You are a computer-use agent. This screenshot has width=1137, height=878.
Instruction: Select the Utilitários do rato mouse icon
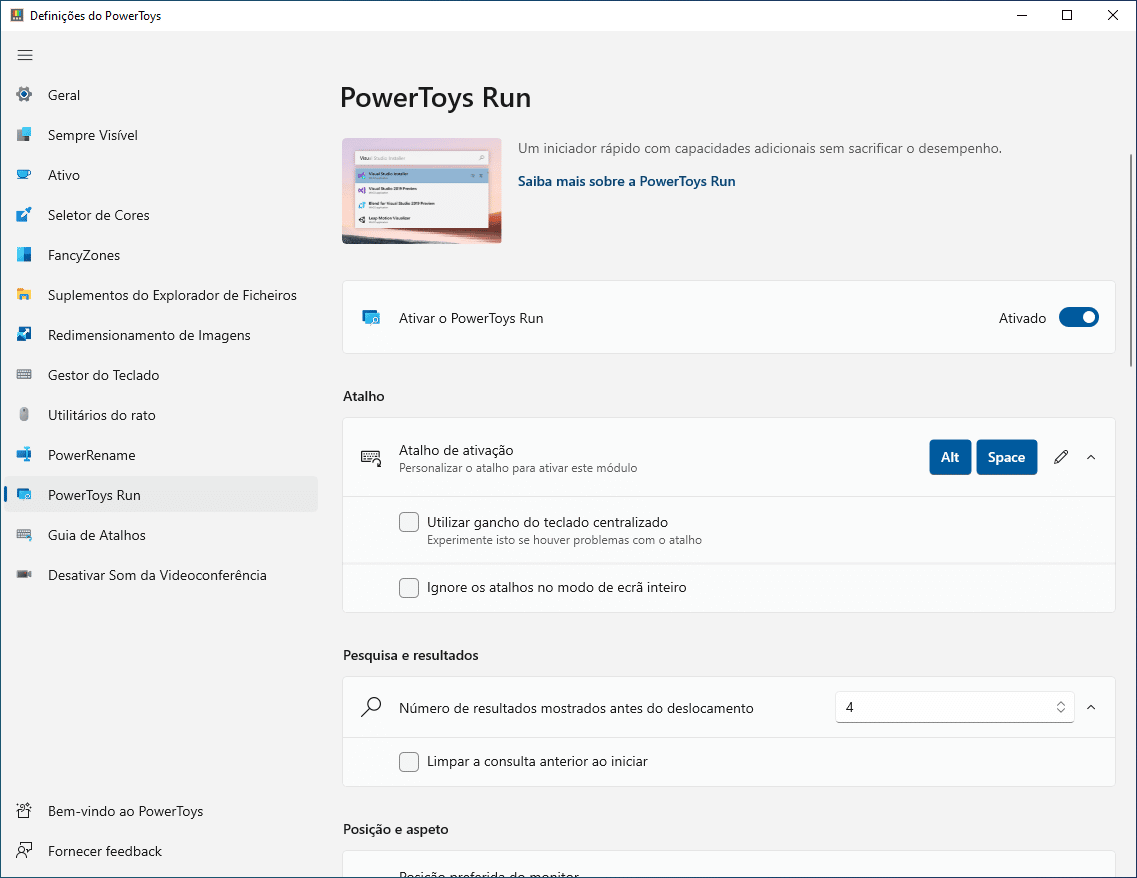tap(24, 415)
